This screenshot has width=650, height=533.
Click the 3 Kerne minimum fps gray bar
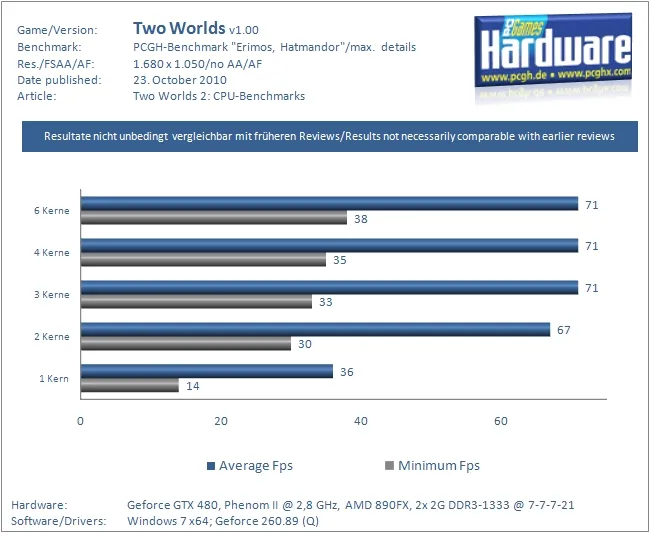[x=196, y=301]
